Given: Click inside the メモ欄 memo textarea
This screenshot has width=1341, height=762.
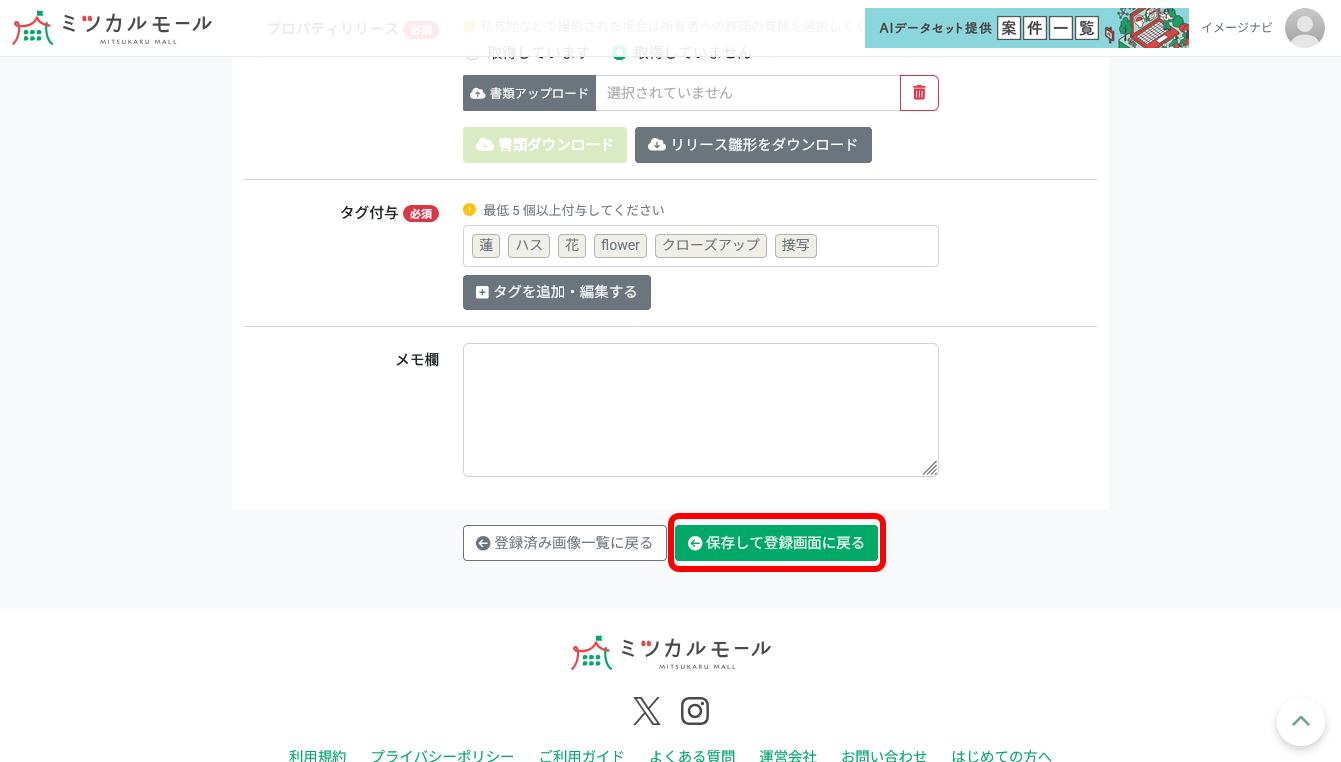Looking at the screenshot, I should pyautogui.click(x=700, y=409).
